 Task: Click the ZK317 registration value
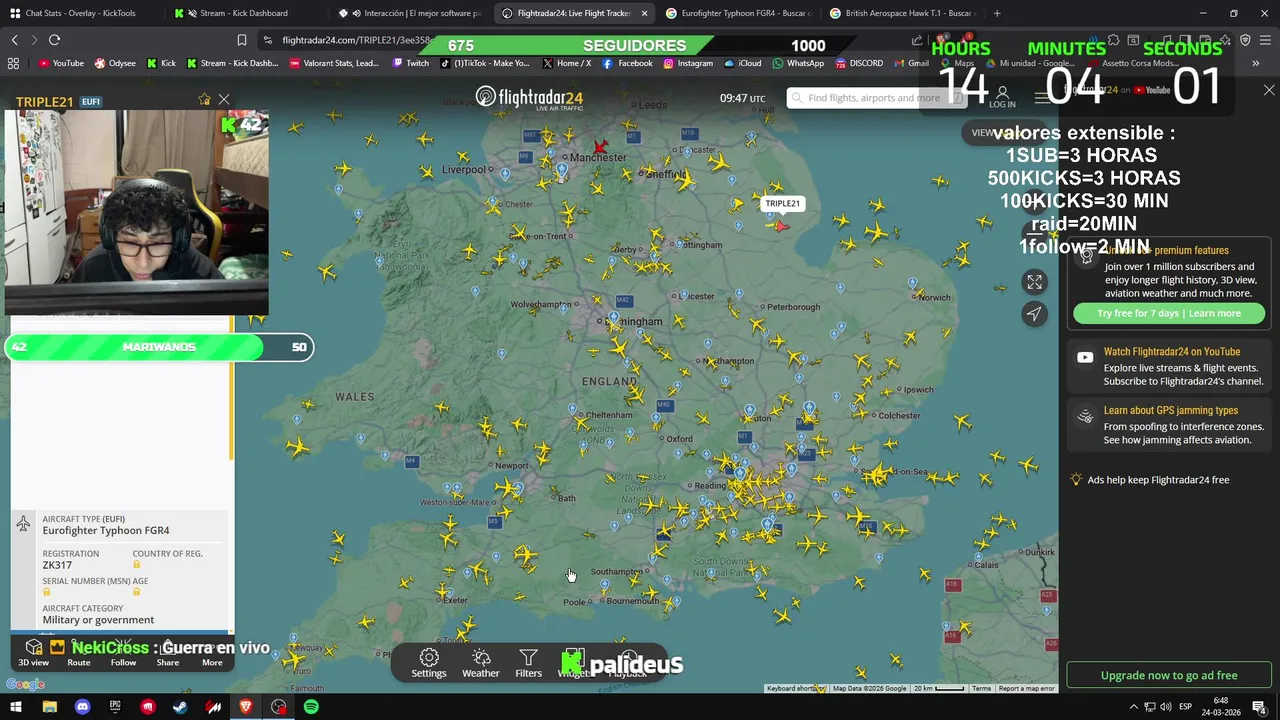pos(57,565)
